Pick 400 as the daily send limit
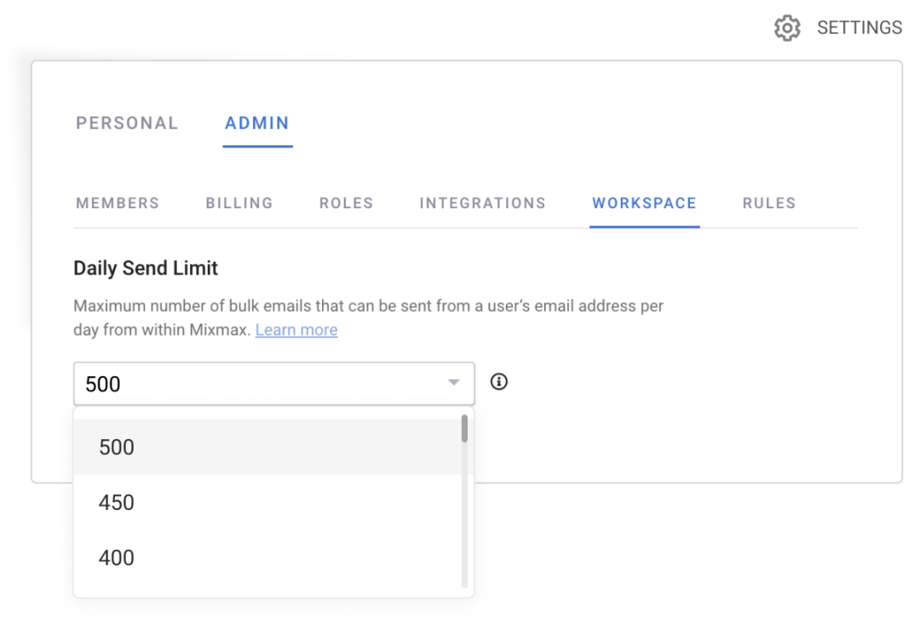The width and height of the screenshot is (920, 625). tap(117, 558)
